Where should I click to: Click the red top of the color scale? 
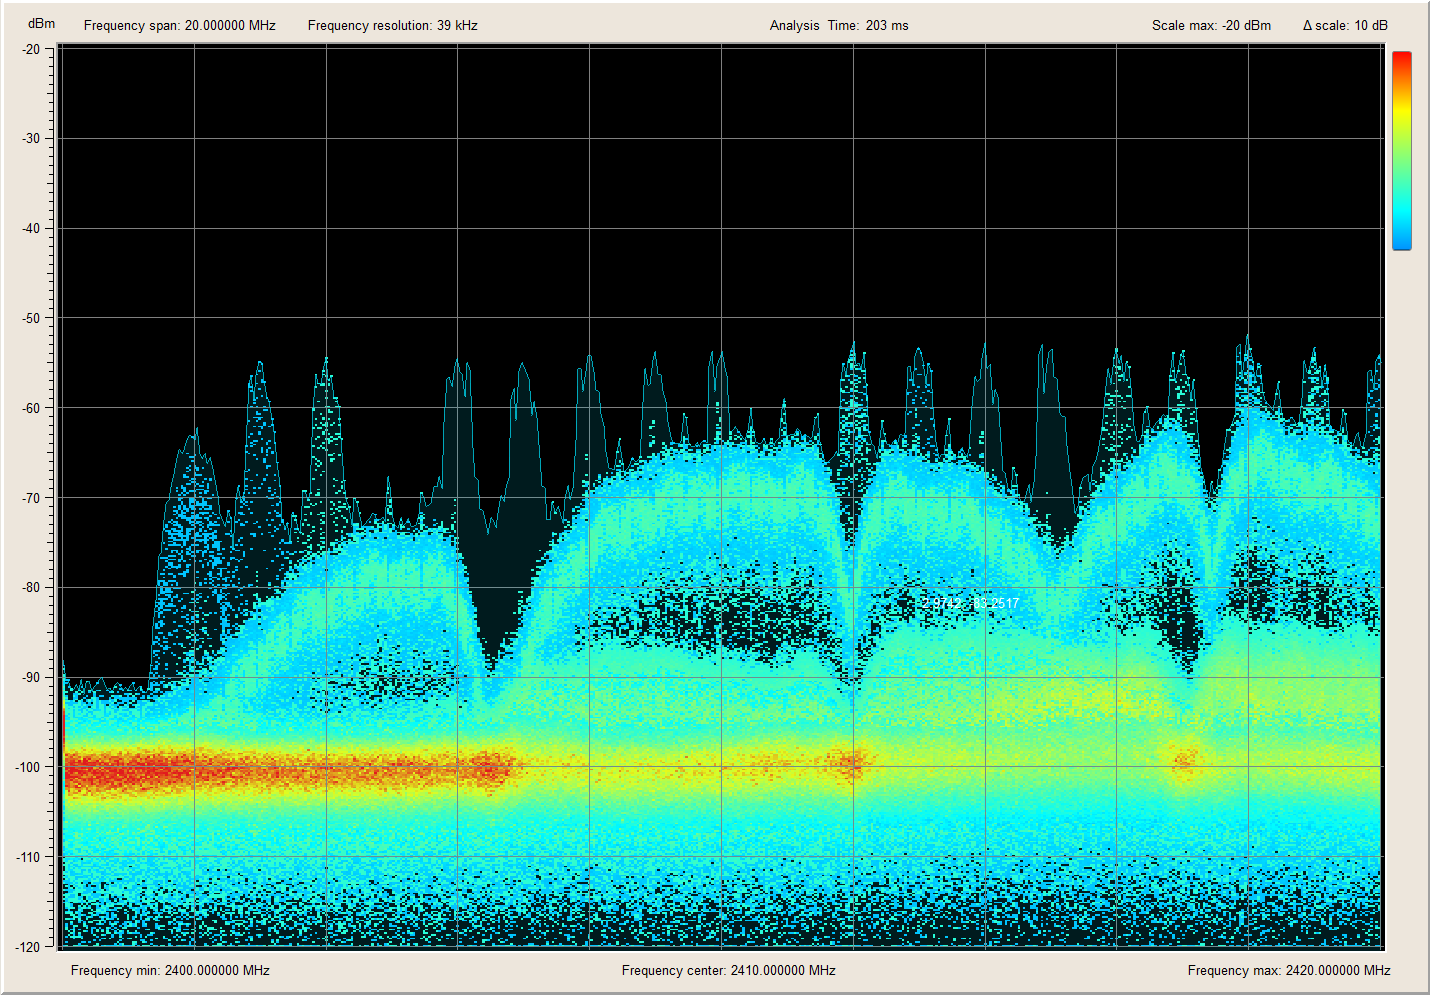1401,62
